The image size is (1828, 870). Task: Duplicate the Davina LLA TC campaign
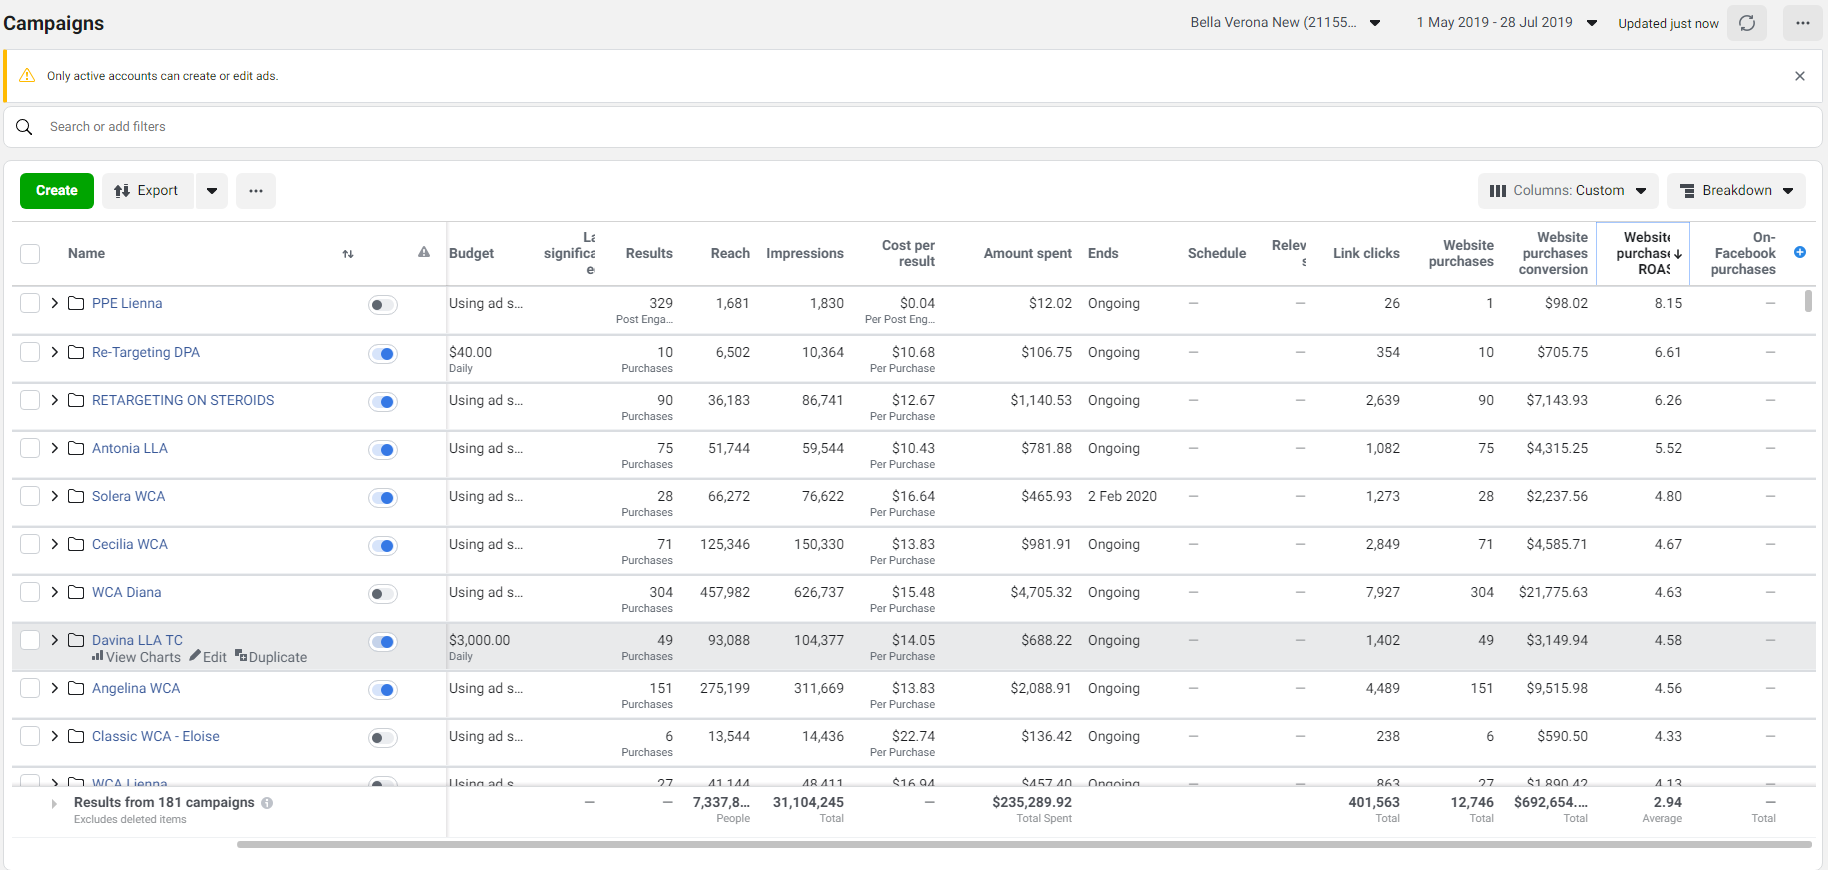(x=271, y=657)
